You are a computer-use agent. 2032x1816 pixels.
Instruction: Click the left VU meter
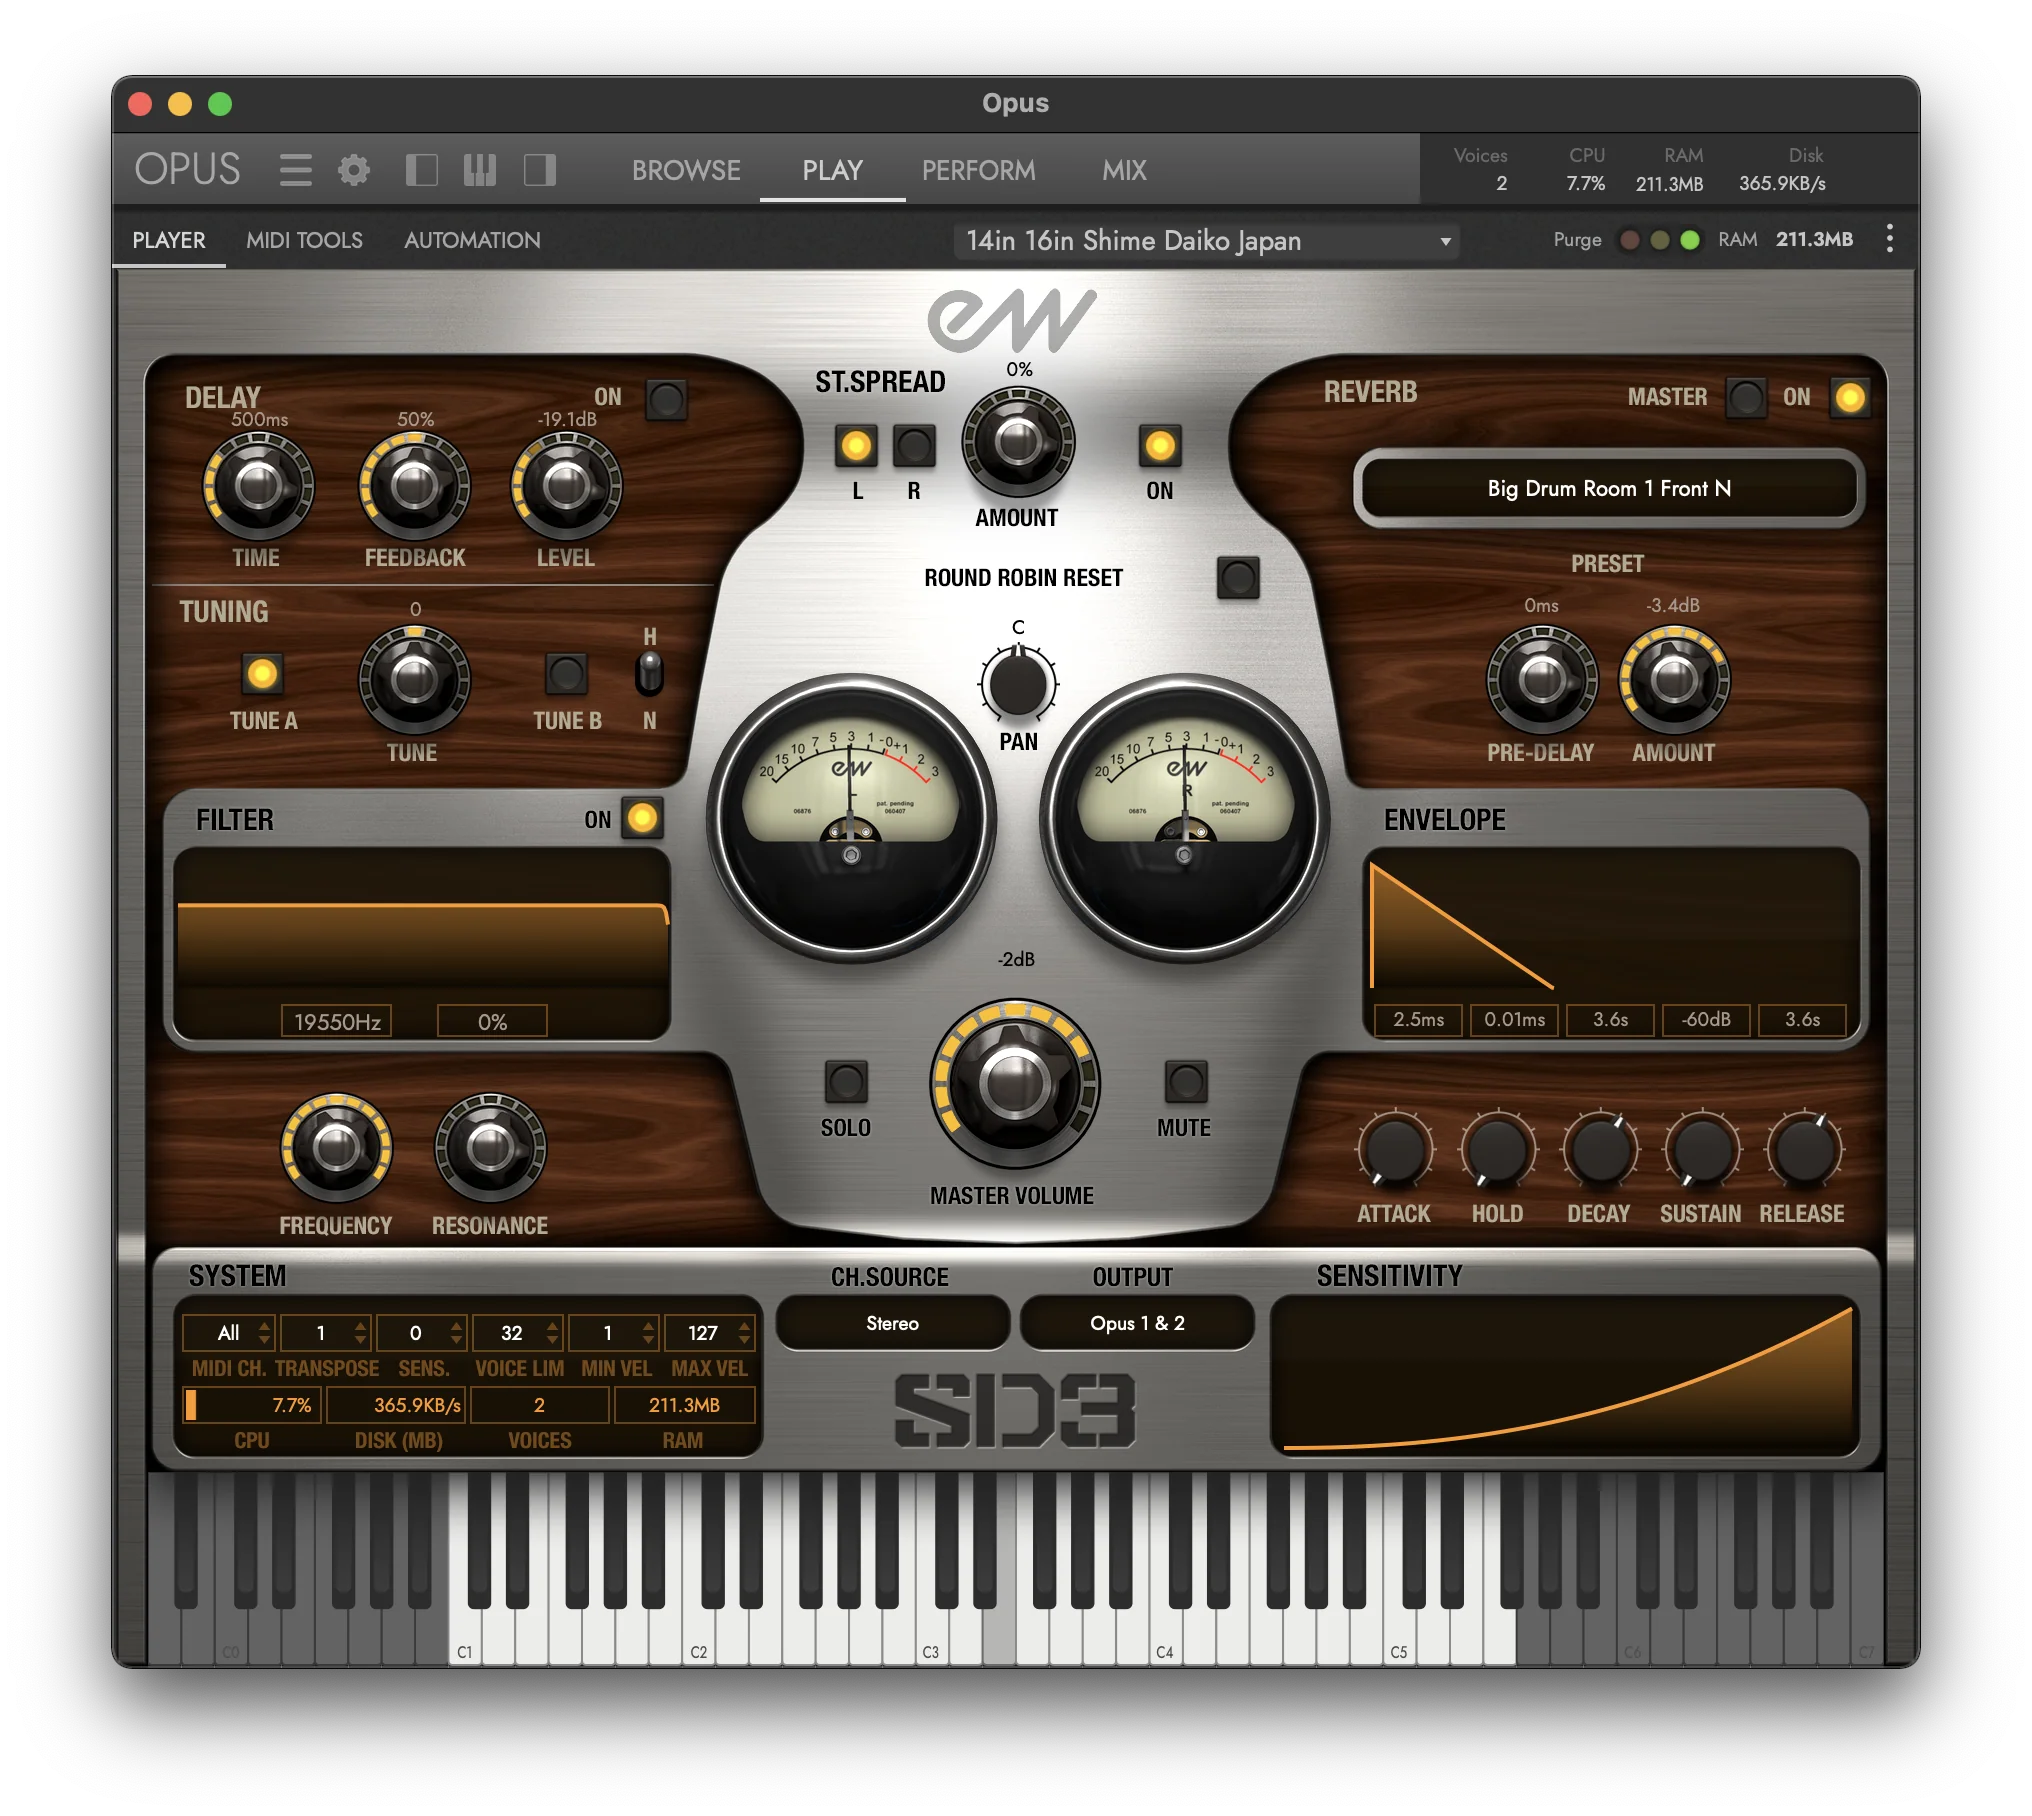(851, 818)
